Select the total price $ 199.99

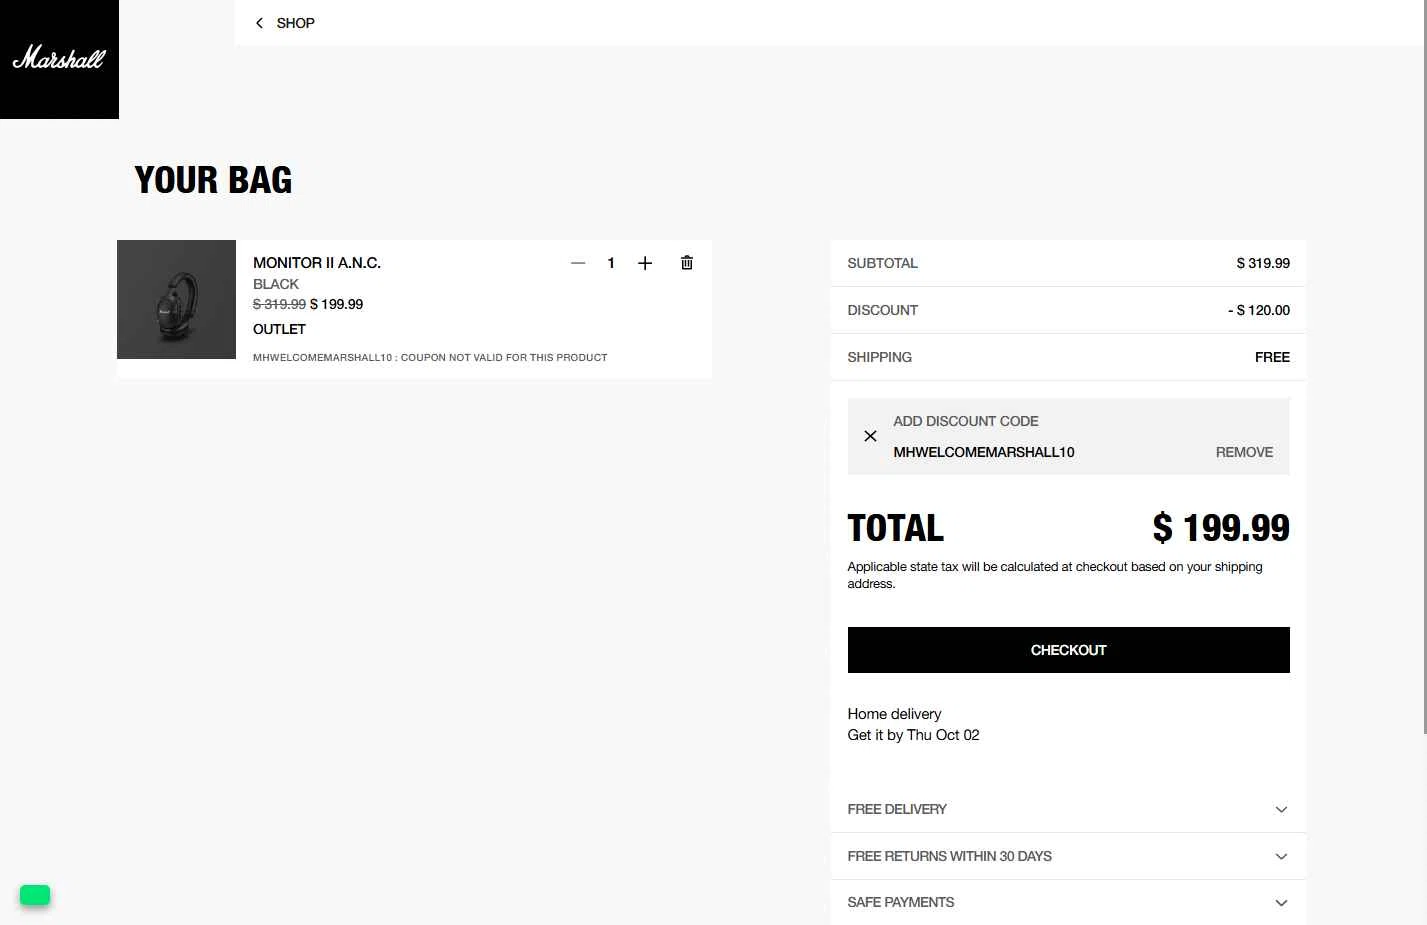click(x=1221, y=528)
